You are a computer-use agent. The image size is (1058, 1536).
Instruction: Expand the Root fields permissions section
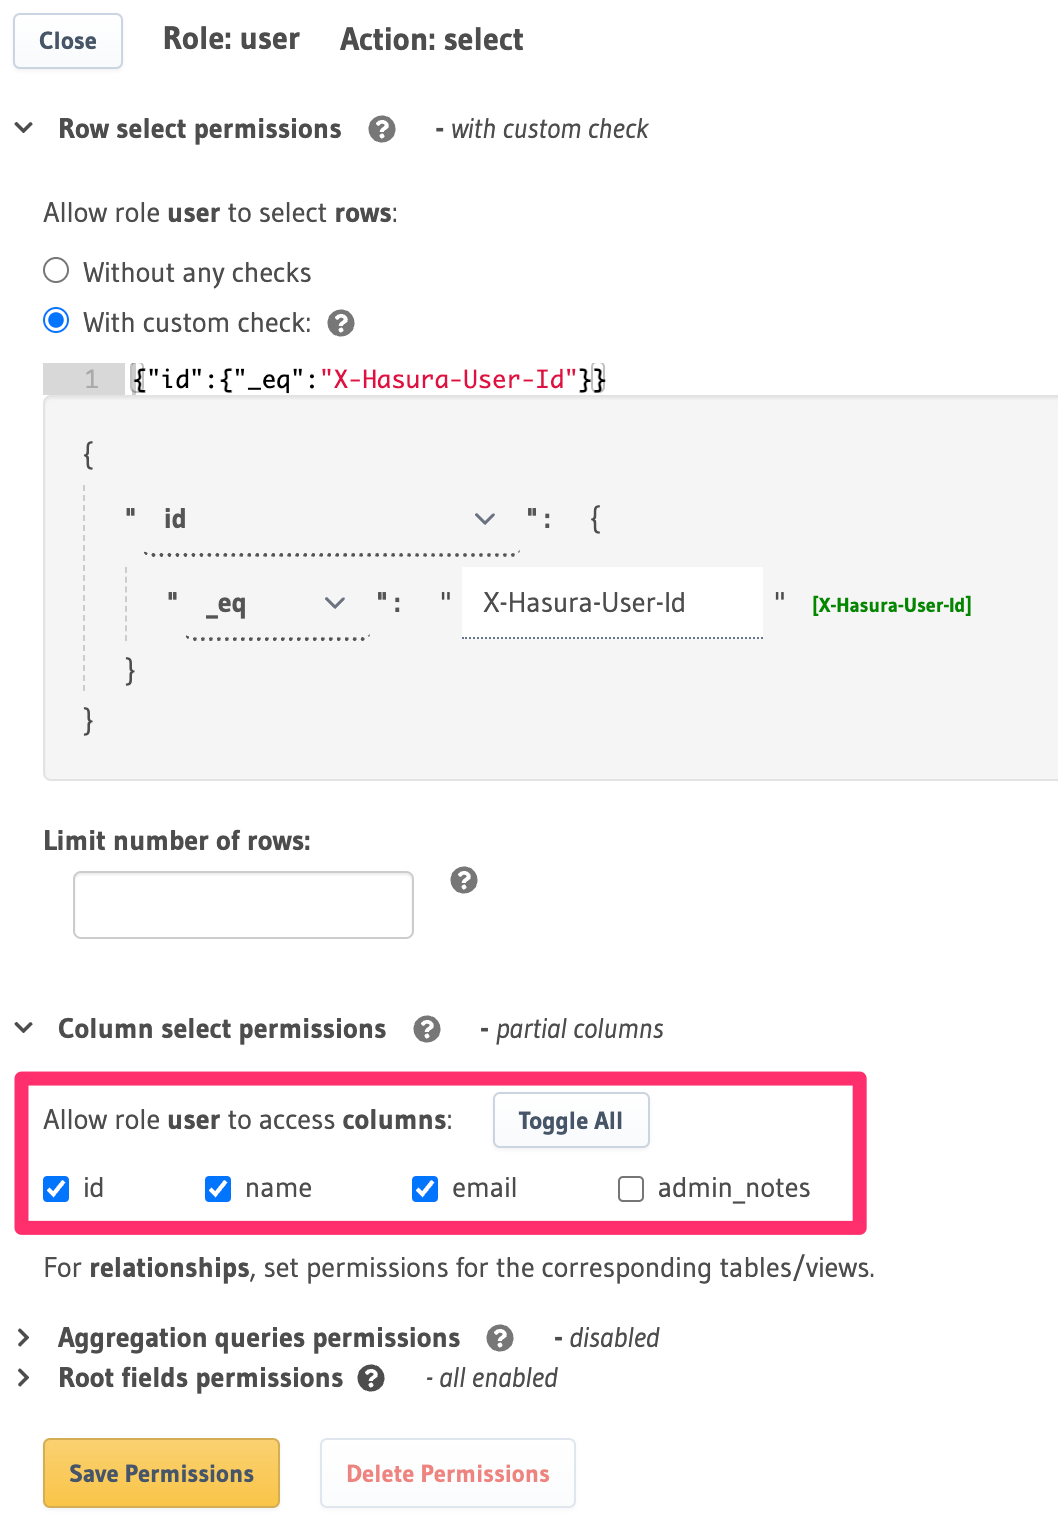[x=22, y=1377]
